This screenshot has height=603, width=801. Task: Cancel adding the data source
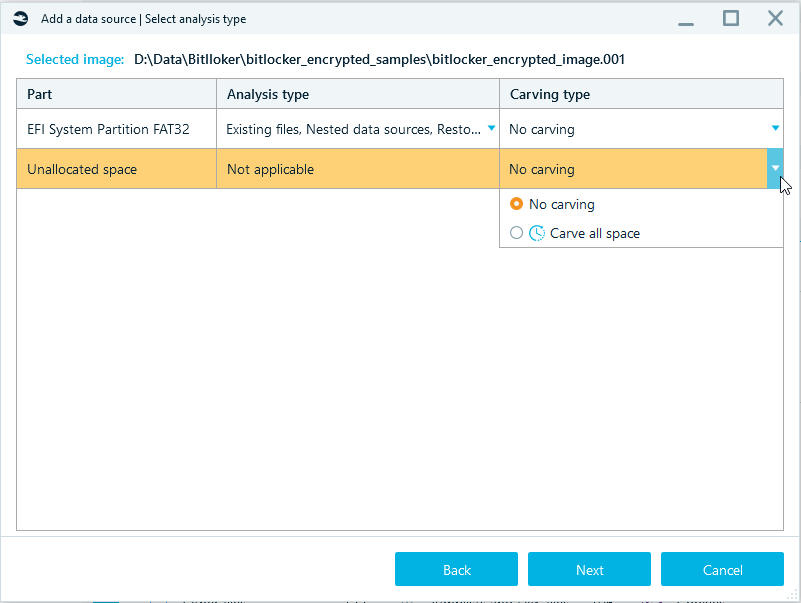[x=722, y=569]
